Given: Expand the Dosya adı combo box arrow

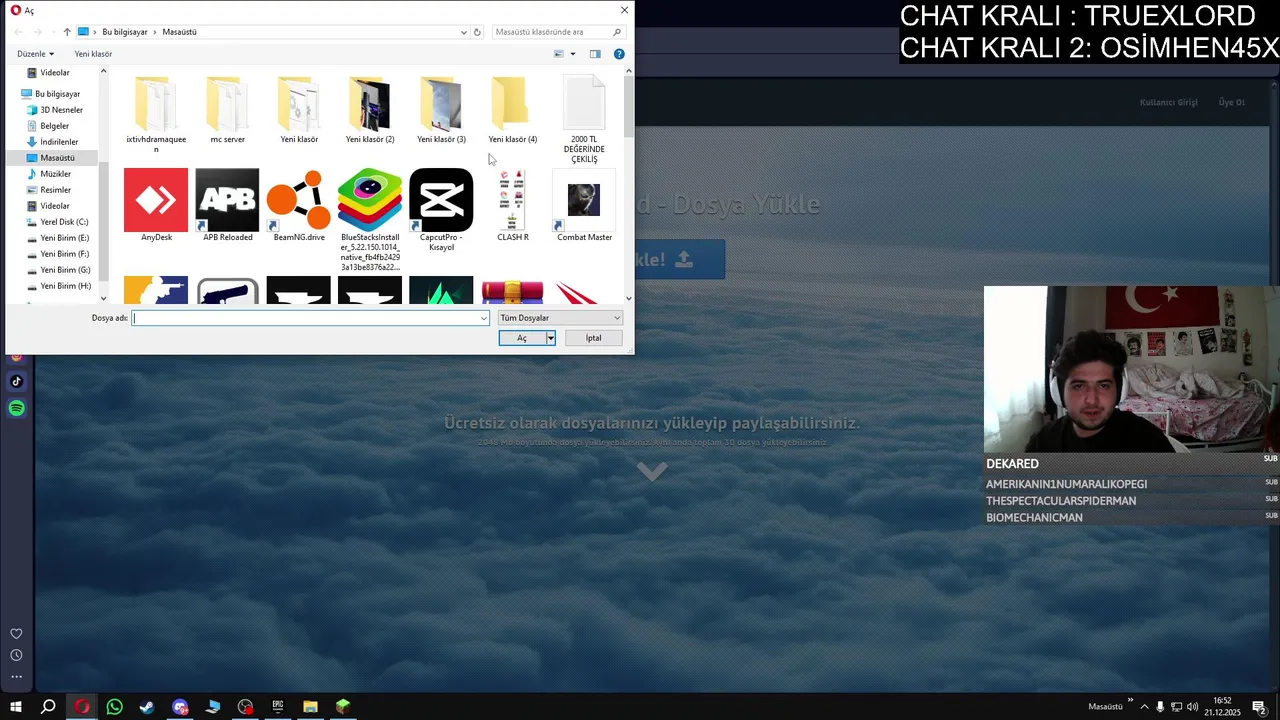Looking at the screenshot, I should coord(483,318).
